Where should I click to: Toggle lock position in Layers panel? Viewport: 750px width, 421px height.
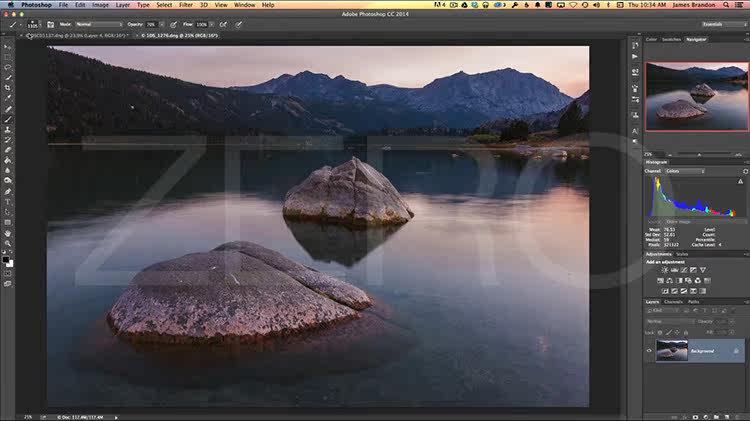[x=677, y=332]
